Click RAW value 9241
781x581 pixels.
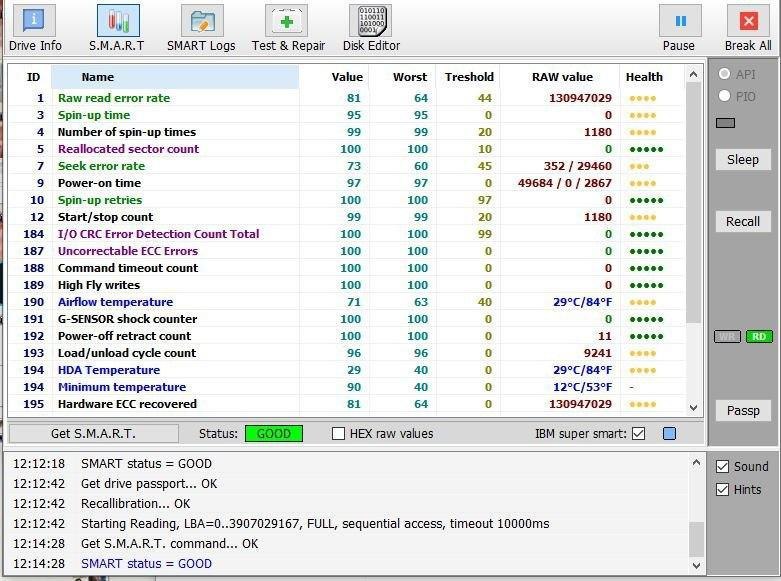(597, 353)
